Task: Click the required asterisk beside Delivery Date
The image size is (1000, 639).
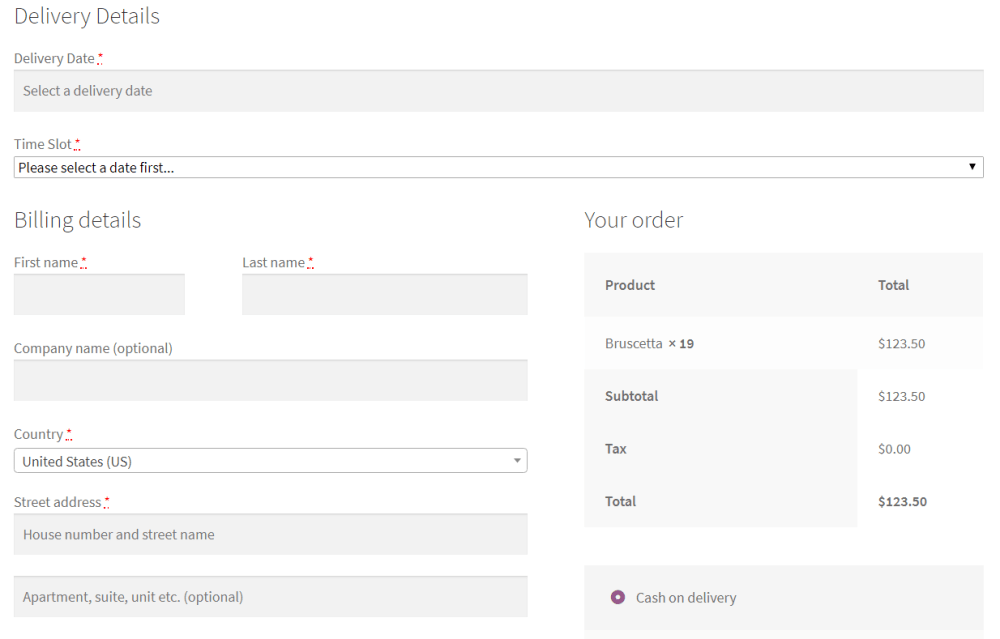Action: point(100,59)
